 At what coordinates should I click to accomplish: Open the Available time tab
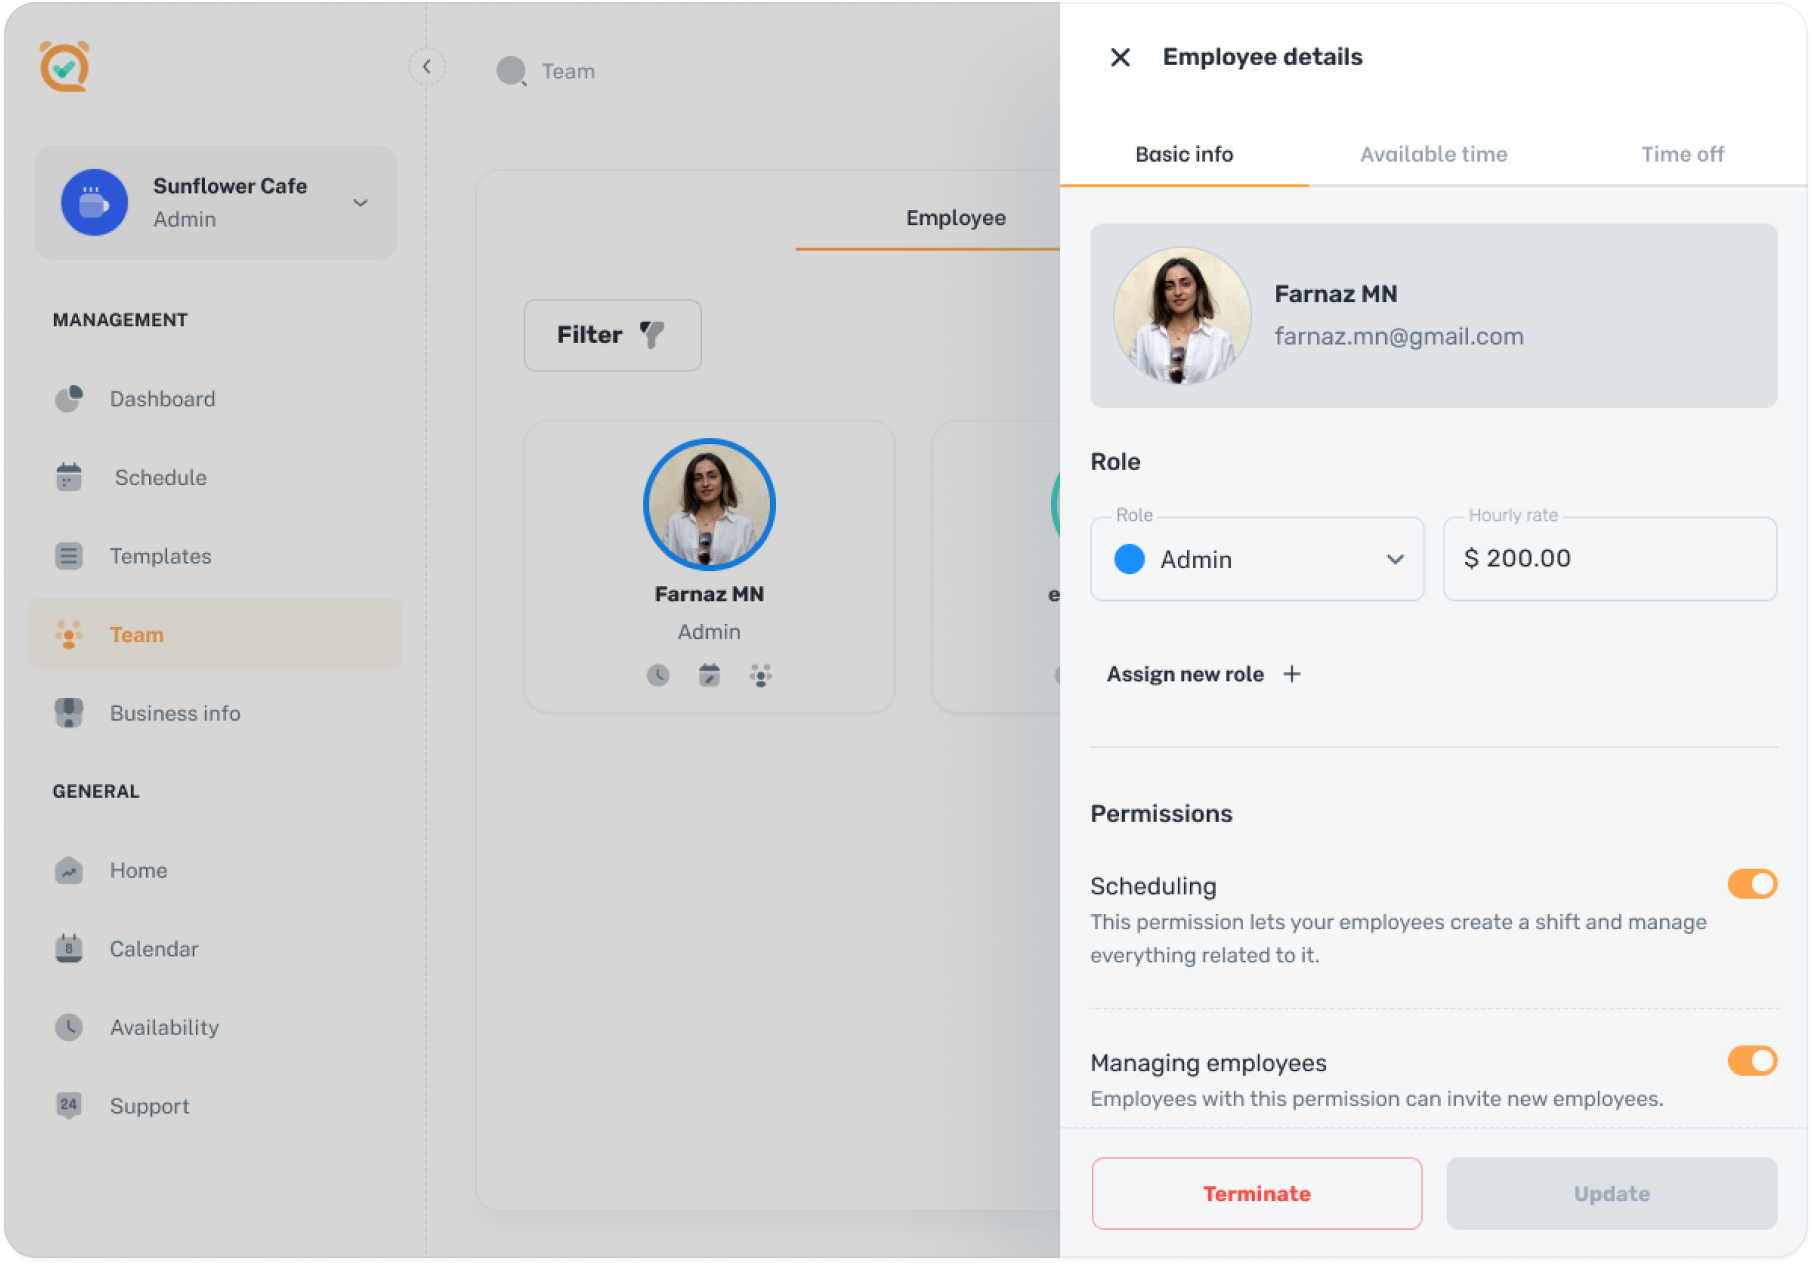1432,154
